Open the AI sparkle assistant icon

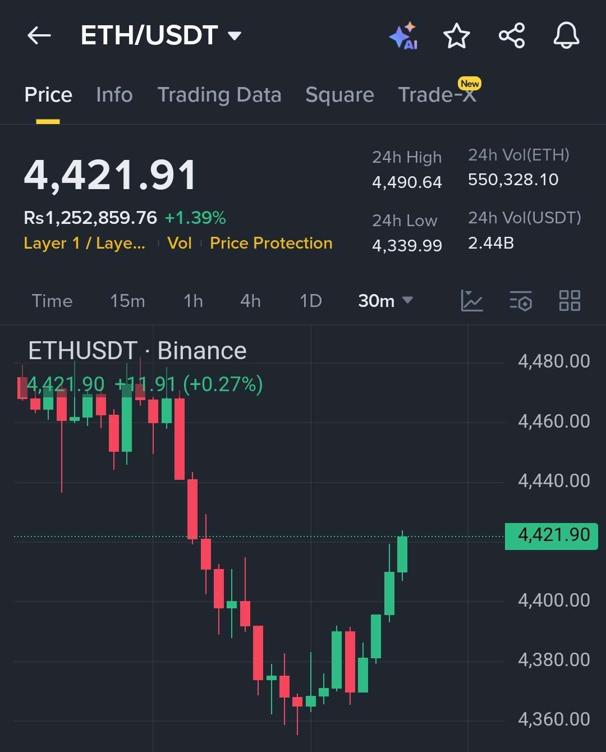click(x=403, y=36)
